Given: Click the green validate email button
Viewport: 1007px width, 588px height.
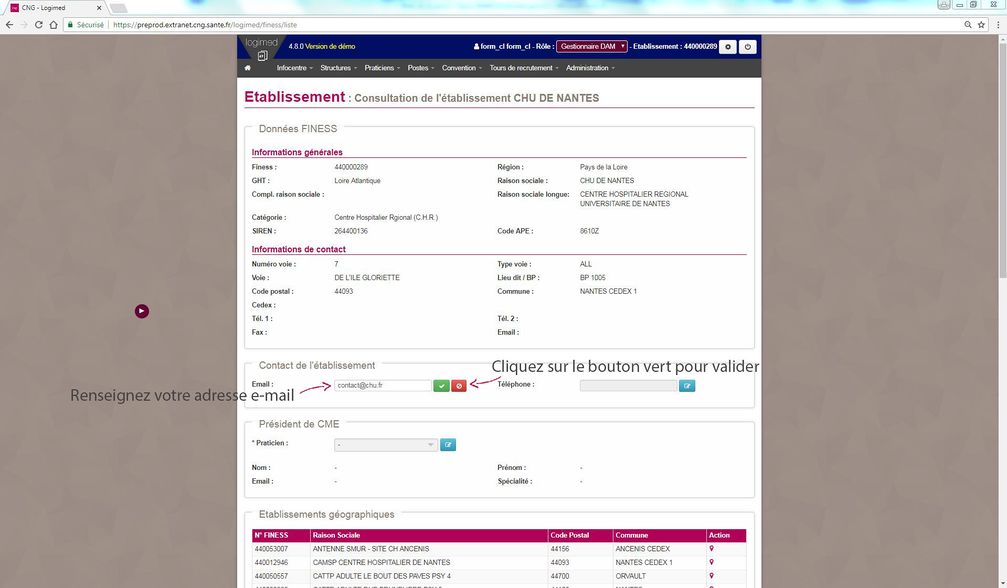Looking at the screenshot, I should click(x=441, y=386).
